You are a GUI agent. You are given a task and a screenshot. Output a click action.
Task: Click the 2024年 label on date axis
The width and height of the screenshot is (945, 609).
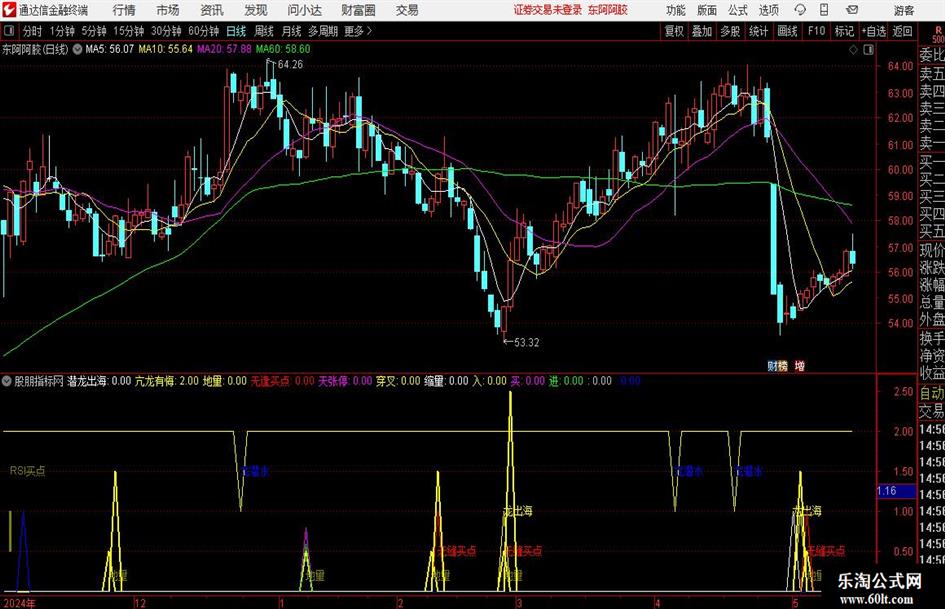19,603
